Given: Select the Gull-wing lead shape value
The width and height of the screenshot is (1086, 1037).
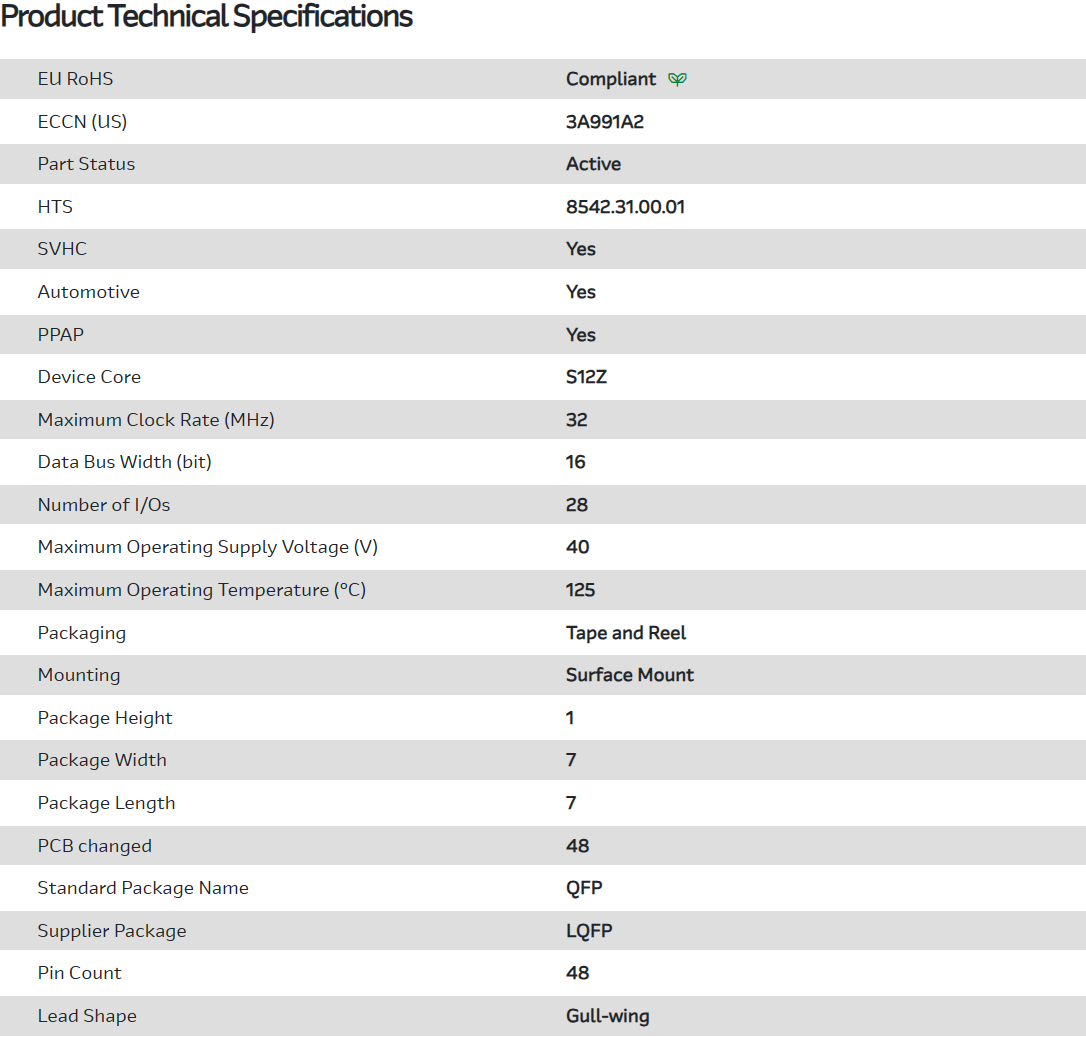Looking at the screenshot, I should pos(607,1016).
